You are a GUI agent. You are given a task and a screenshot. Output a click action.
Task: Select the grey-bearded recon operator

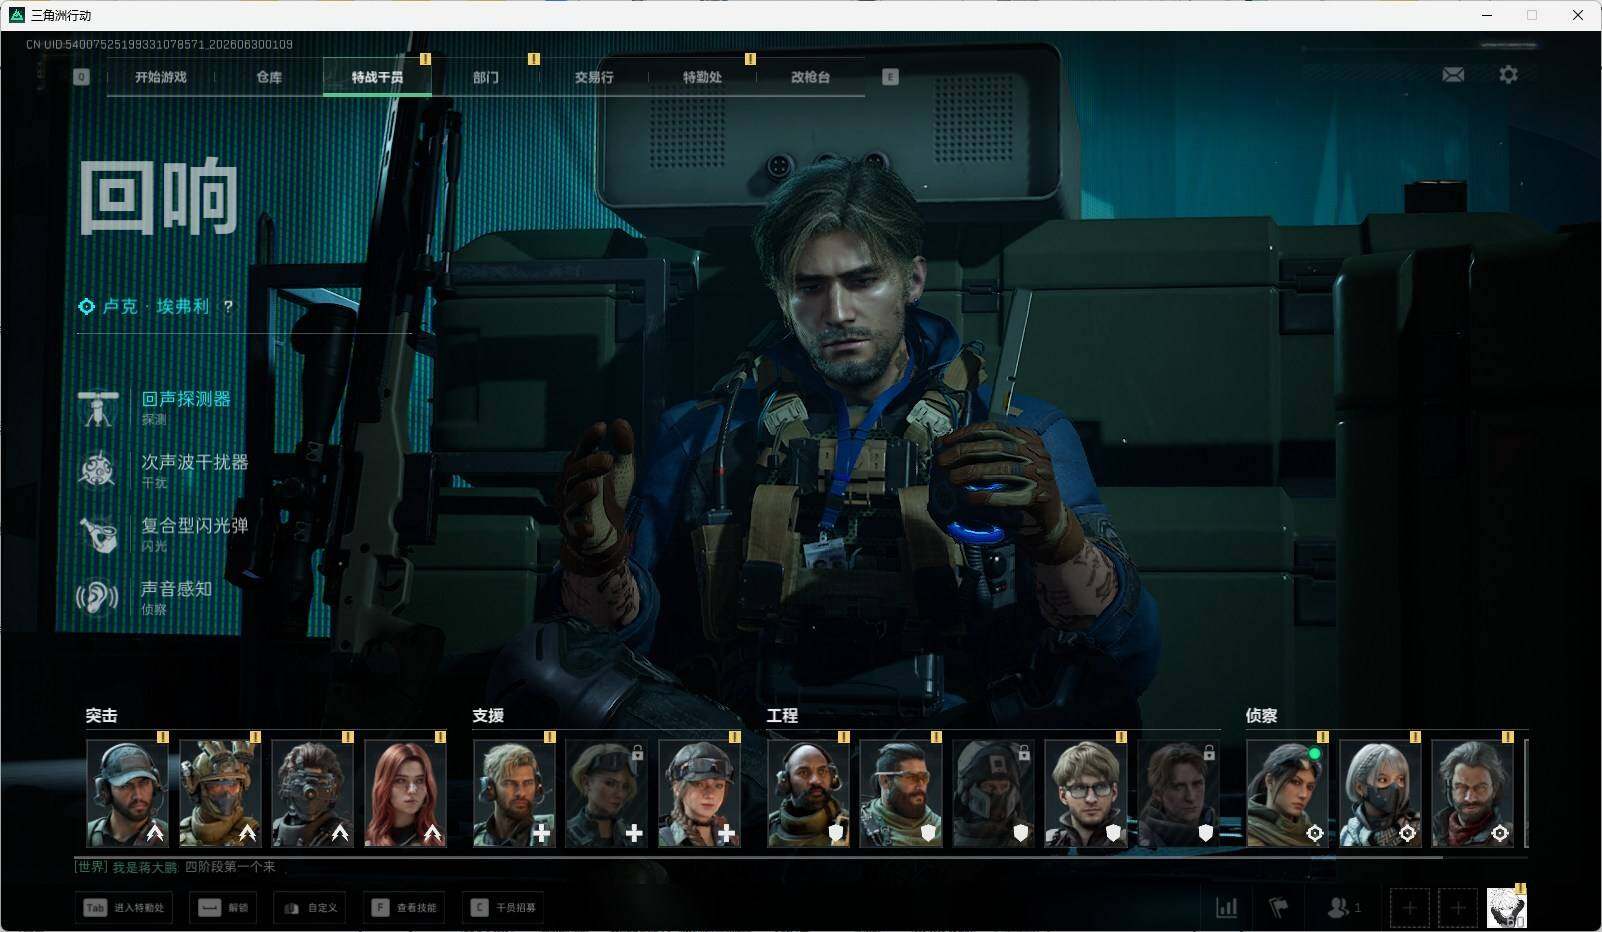pyautogui.click(x=1473, y=793)
